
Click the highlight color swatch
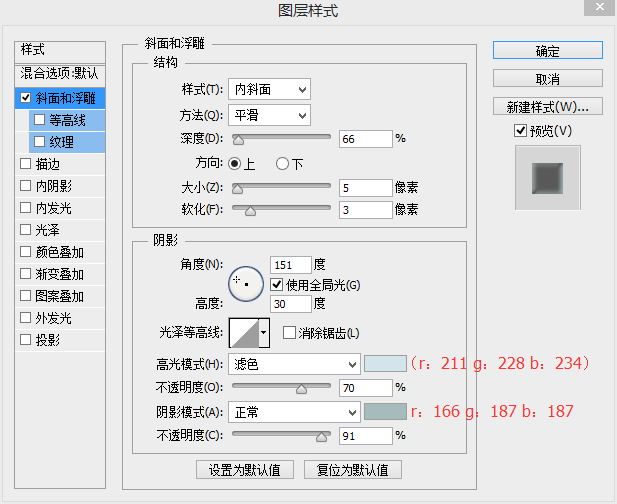[385, 364]
